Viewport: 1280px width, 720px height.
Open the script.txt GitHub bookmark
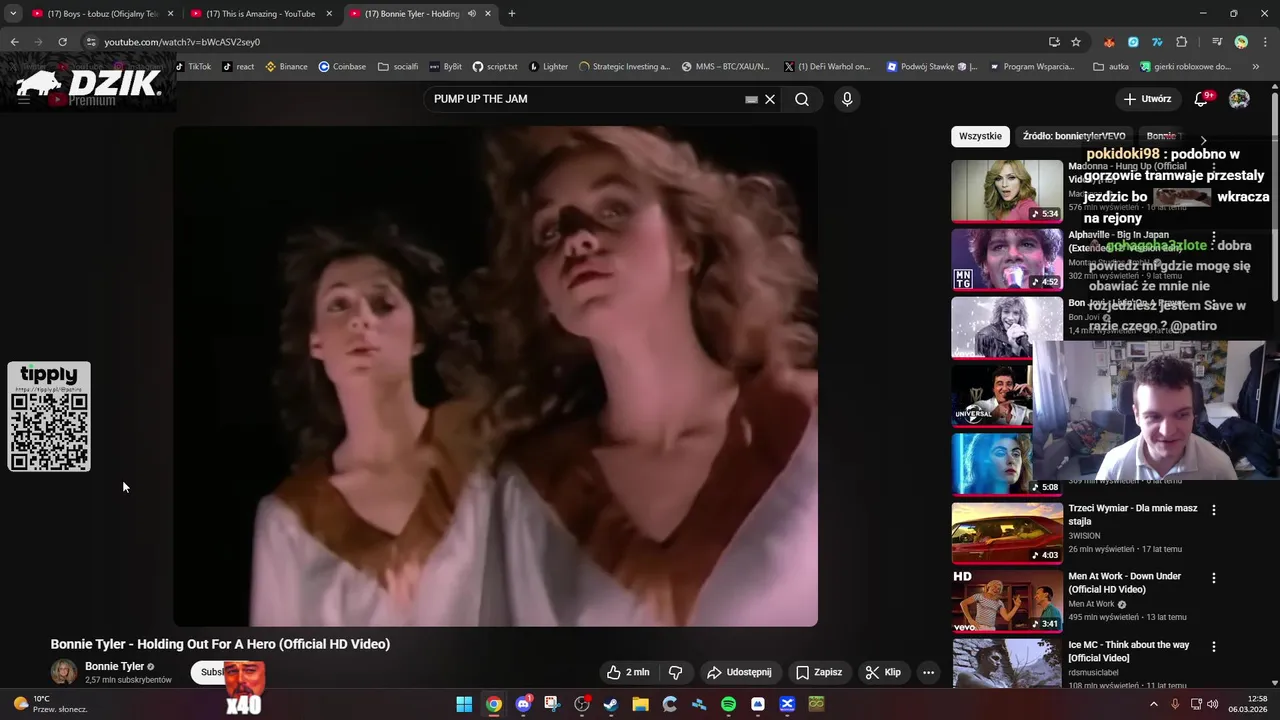[495, 67]
